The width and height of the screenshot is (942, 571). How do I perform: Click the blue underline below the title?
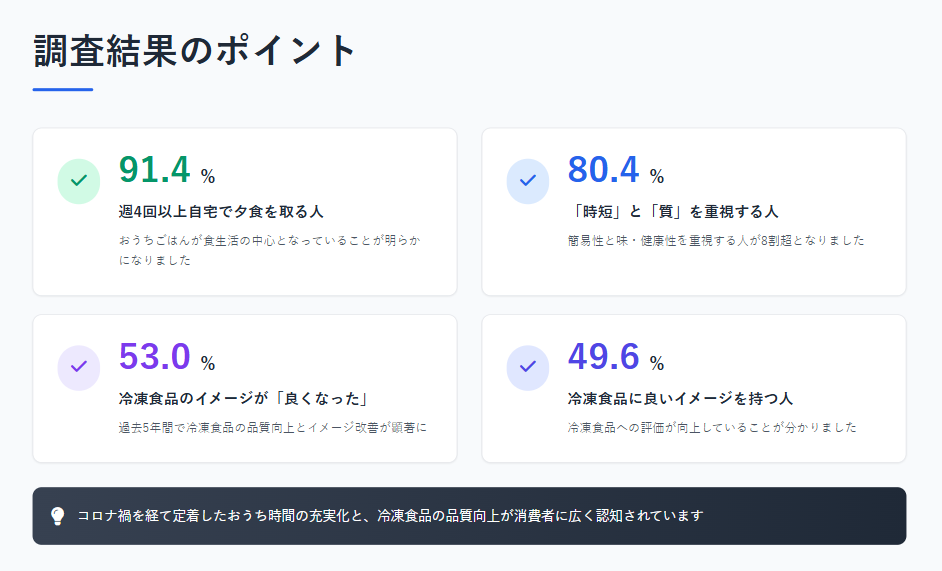pos(62,90)
